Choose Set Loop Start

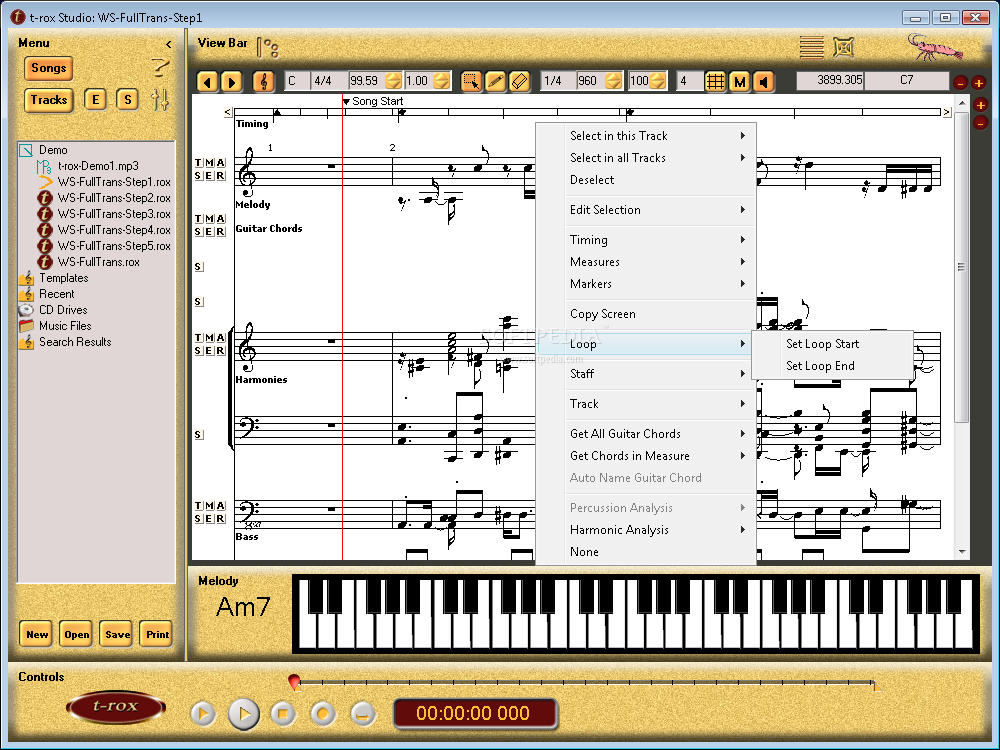pos(832,344)
